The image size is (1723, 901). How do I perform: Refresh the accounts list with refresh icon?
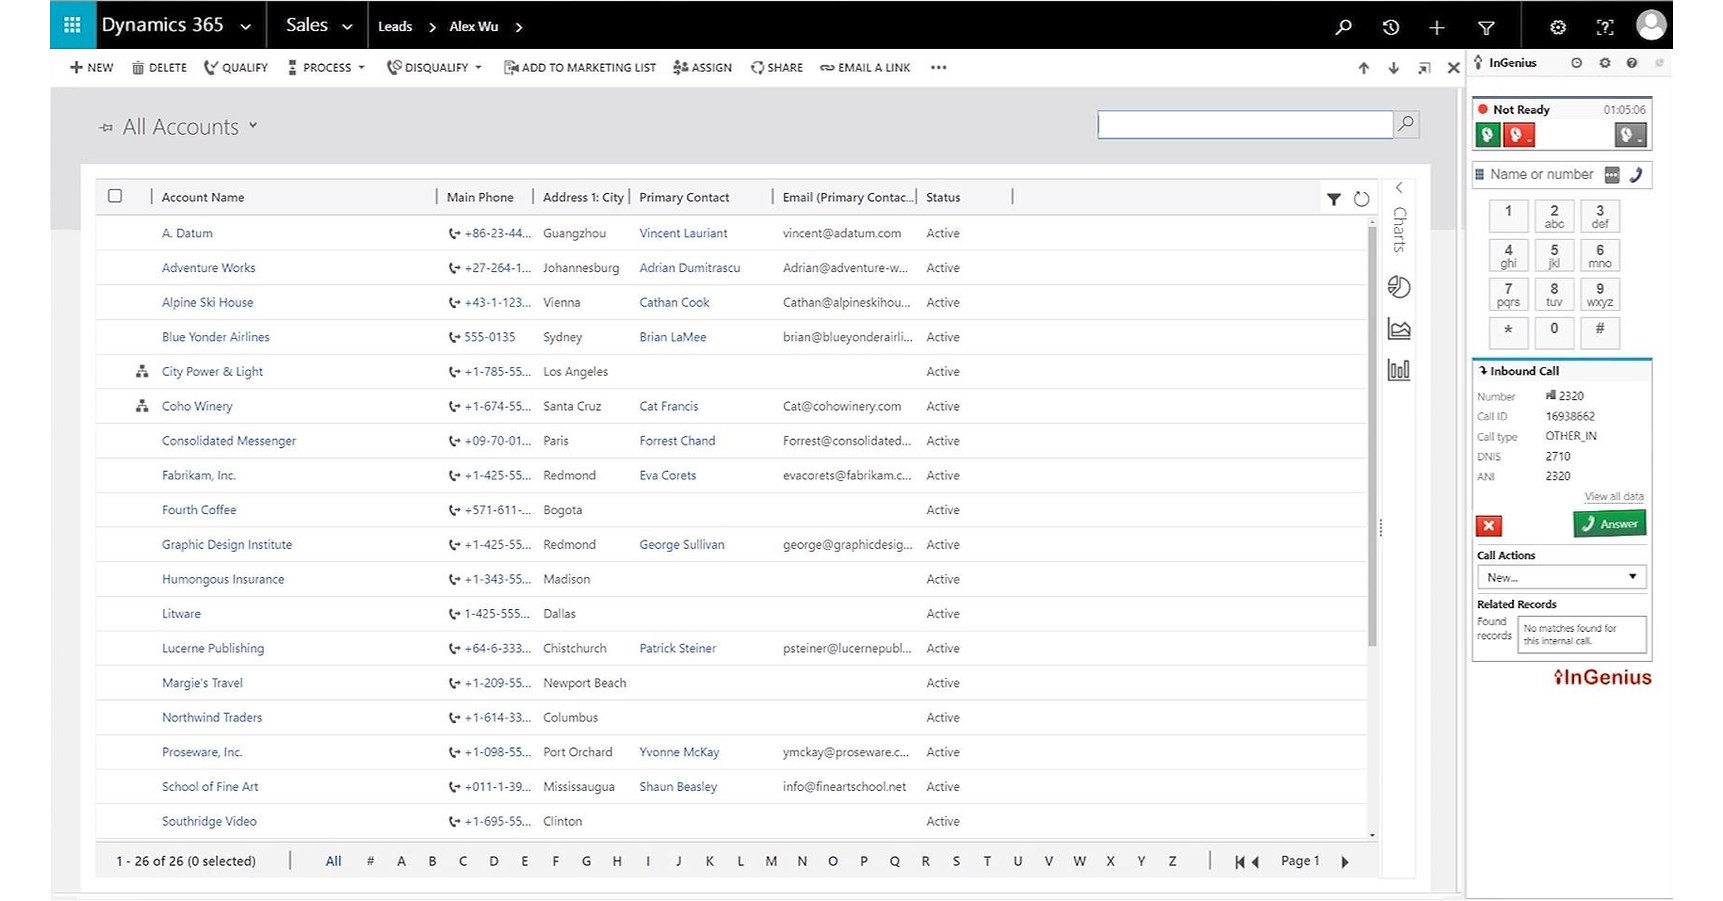(x=1361, y=199)
